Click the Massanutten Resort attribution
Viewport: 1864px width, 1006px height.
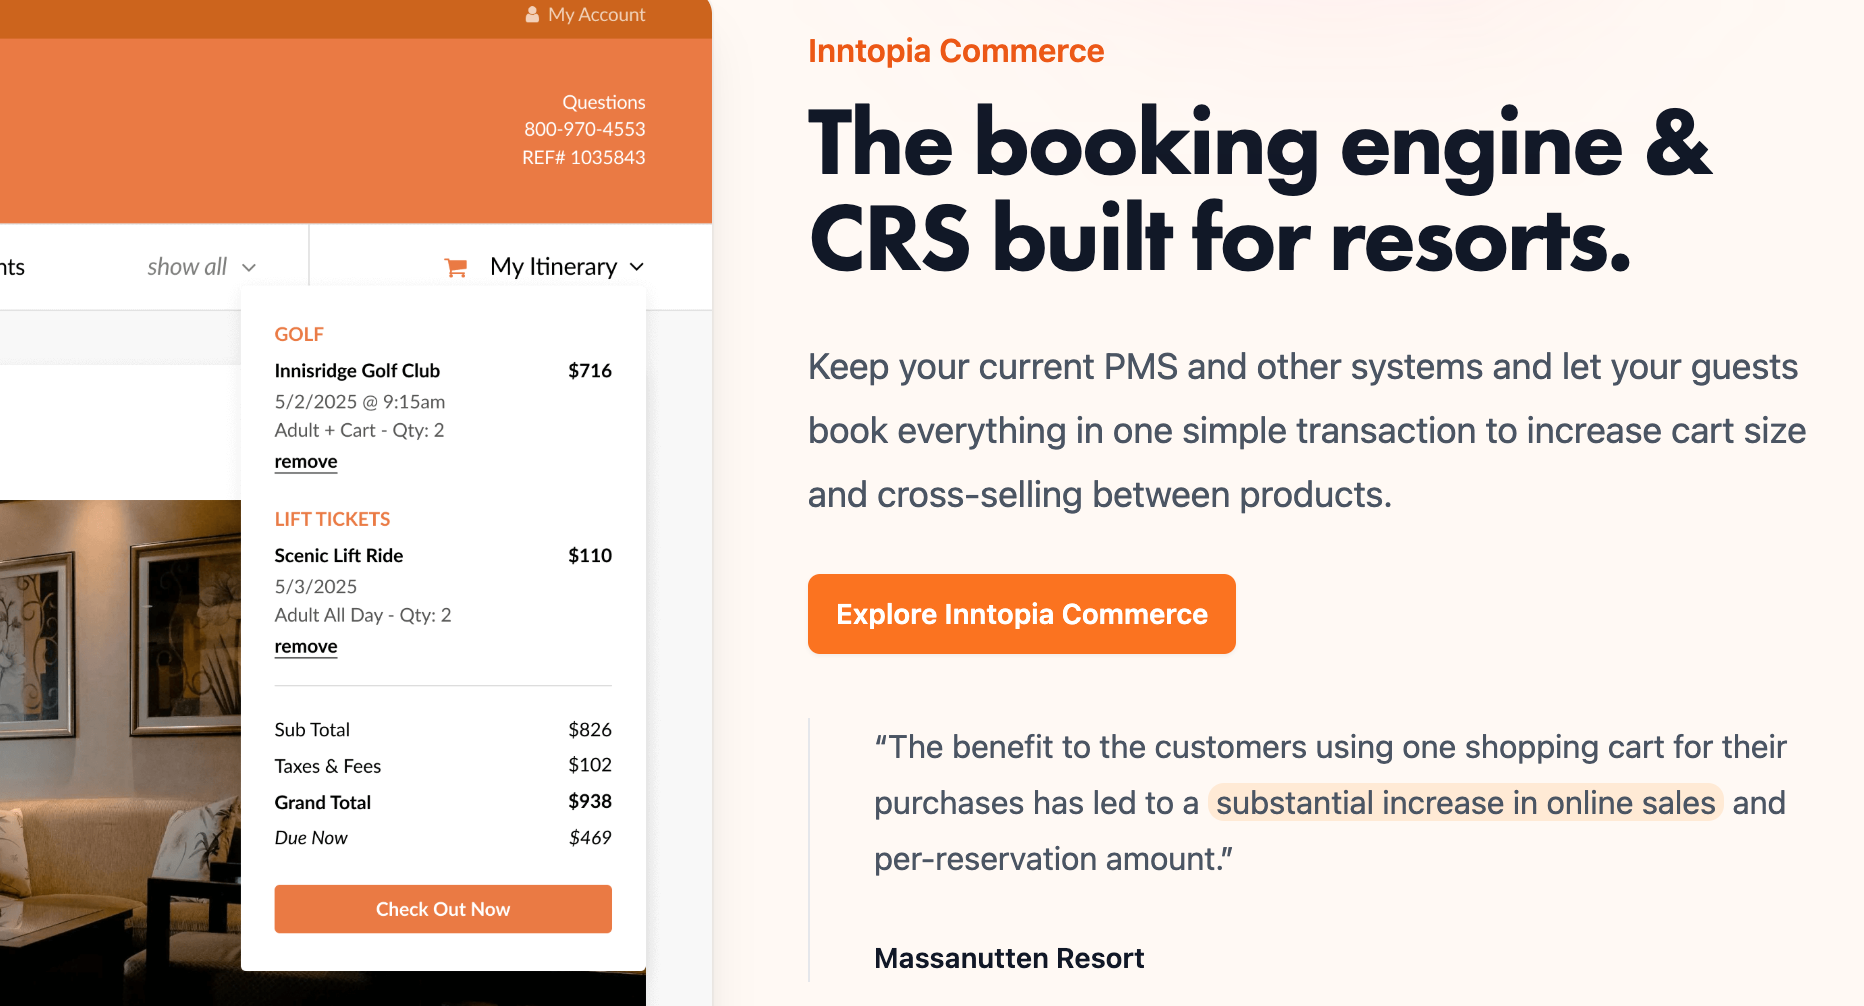point(1008,958)
